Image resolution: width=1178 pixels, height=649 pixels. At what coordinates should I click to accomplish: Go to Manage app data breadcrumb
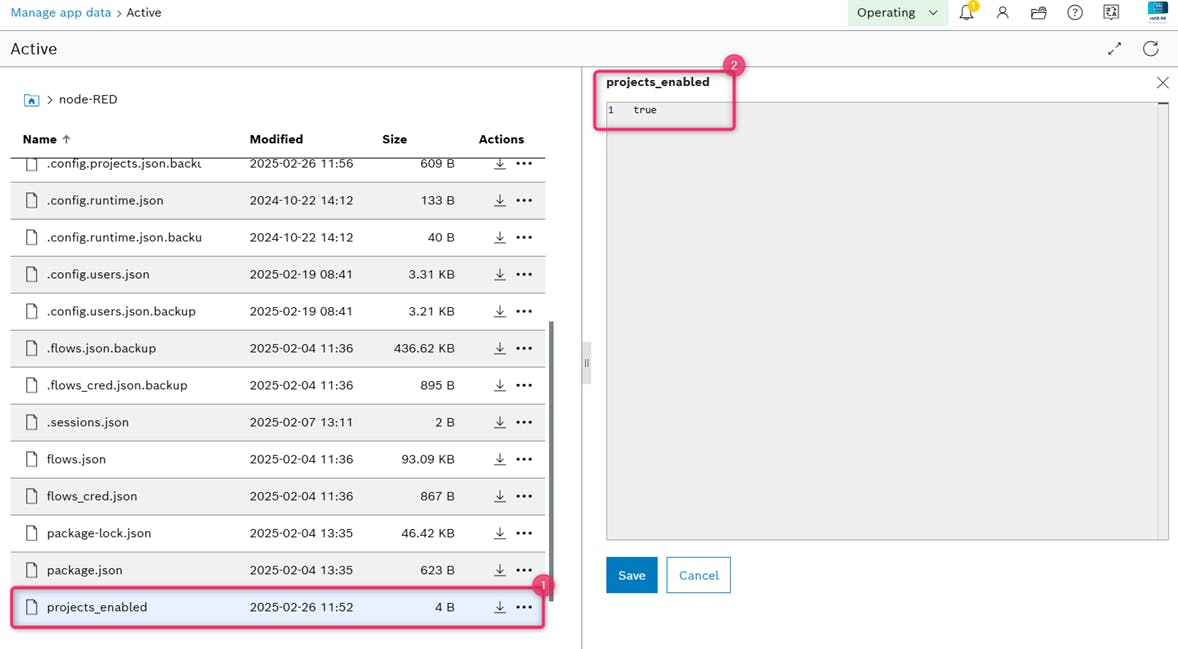click(x=60, y=13)
